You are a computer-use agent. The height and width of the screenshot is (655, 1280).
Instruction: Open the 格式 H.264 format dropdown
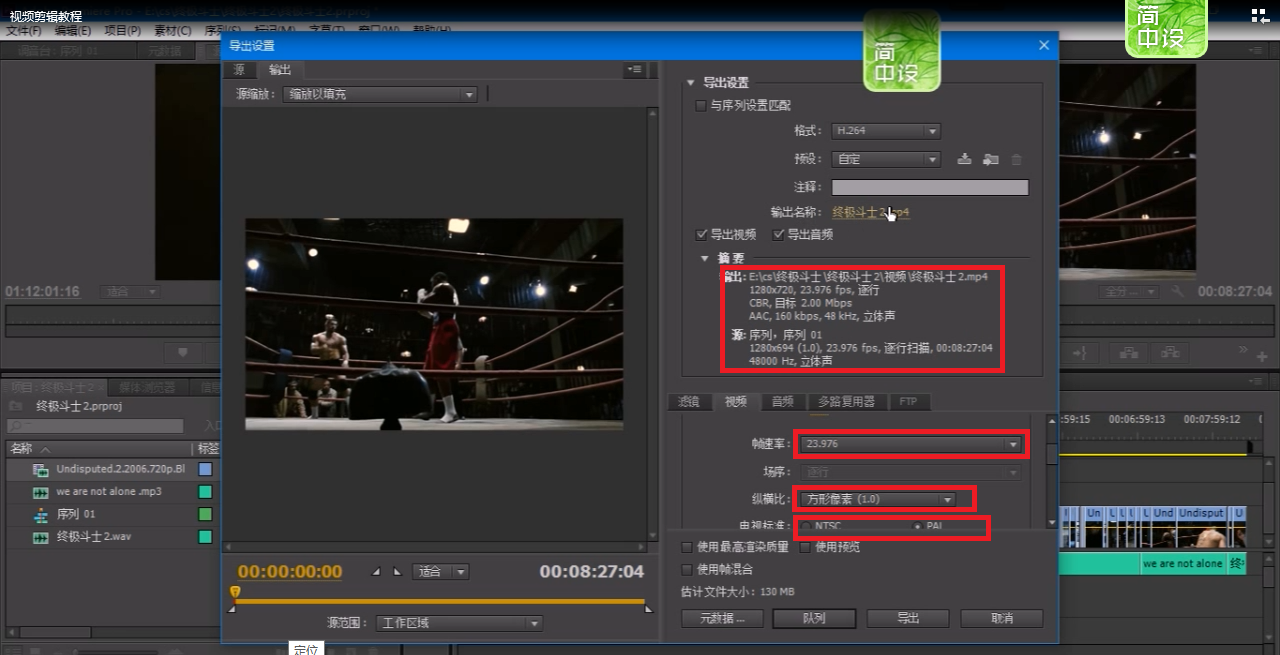(886, 131)
